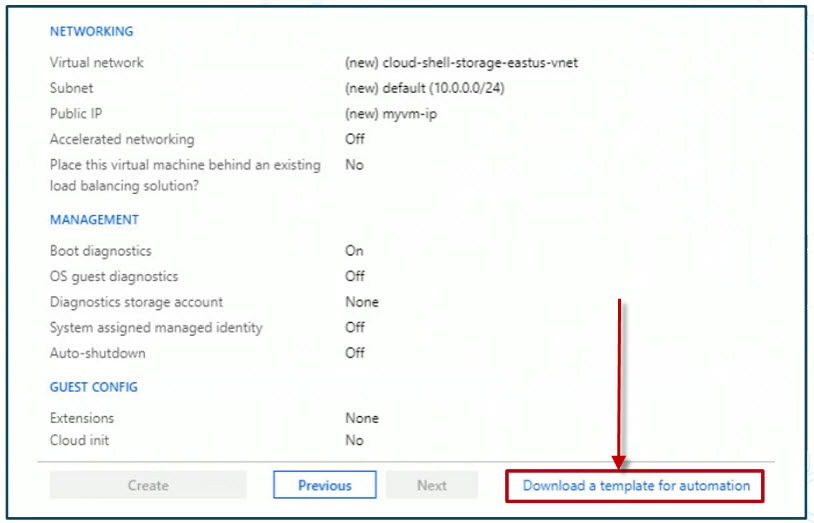Click the Extensions None value
The width and height of the screenshot is (814, 523).
(362, 418)
